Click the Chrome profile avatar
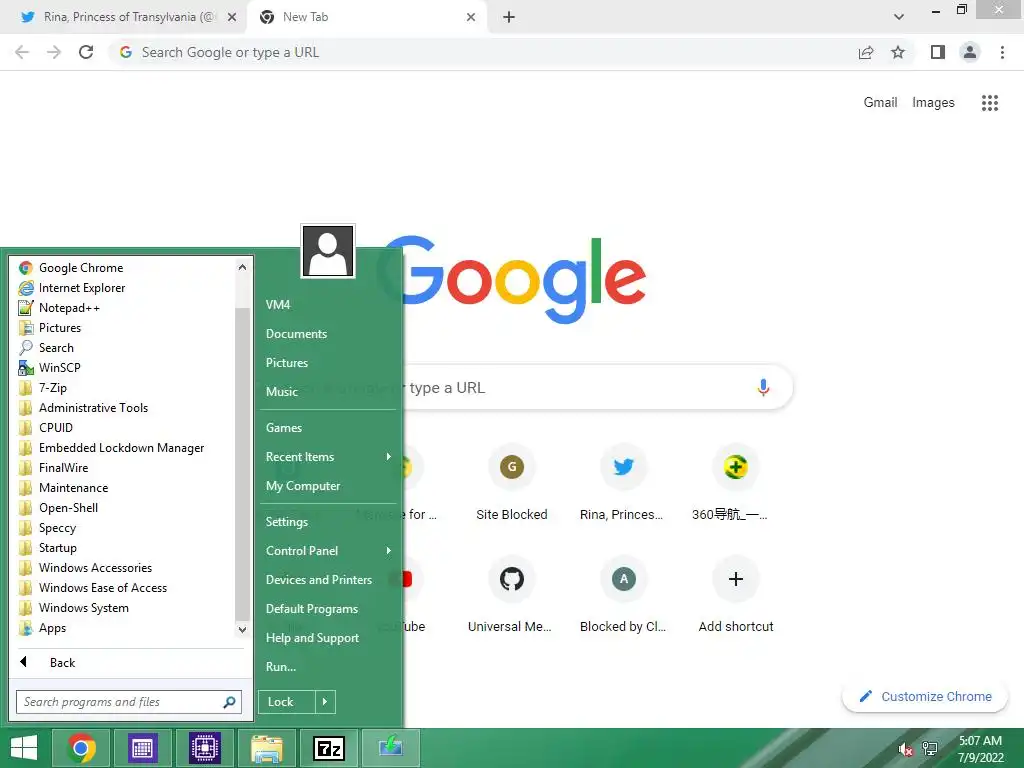 970,52
